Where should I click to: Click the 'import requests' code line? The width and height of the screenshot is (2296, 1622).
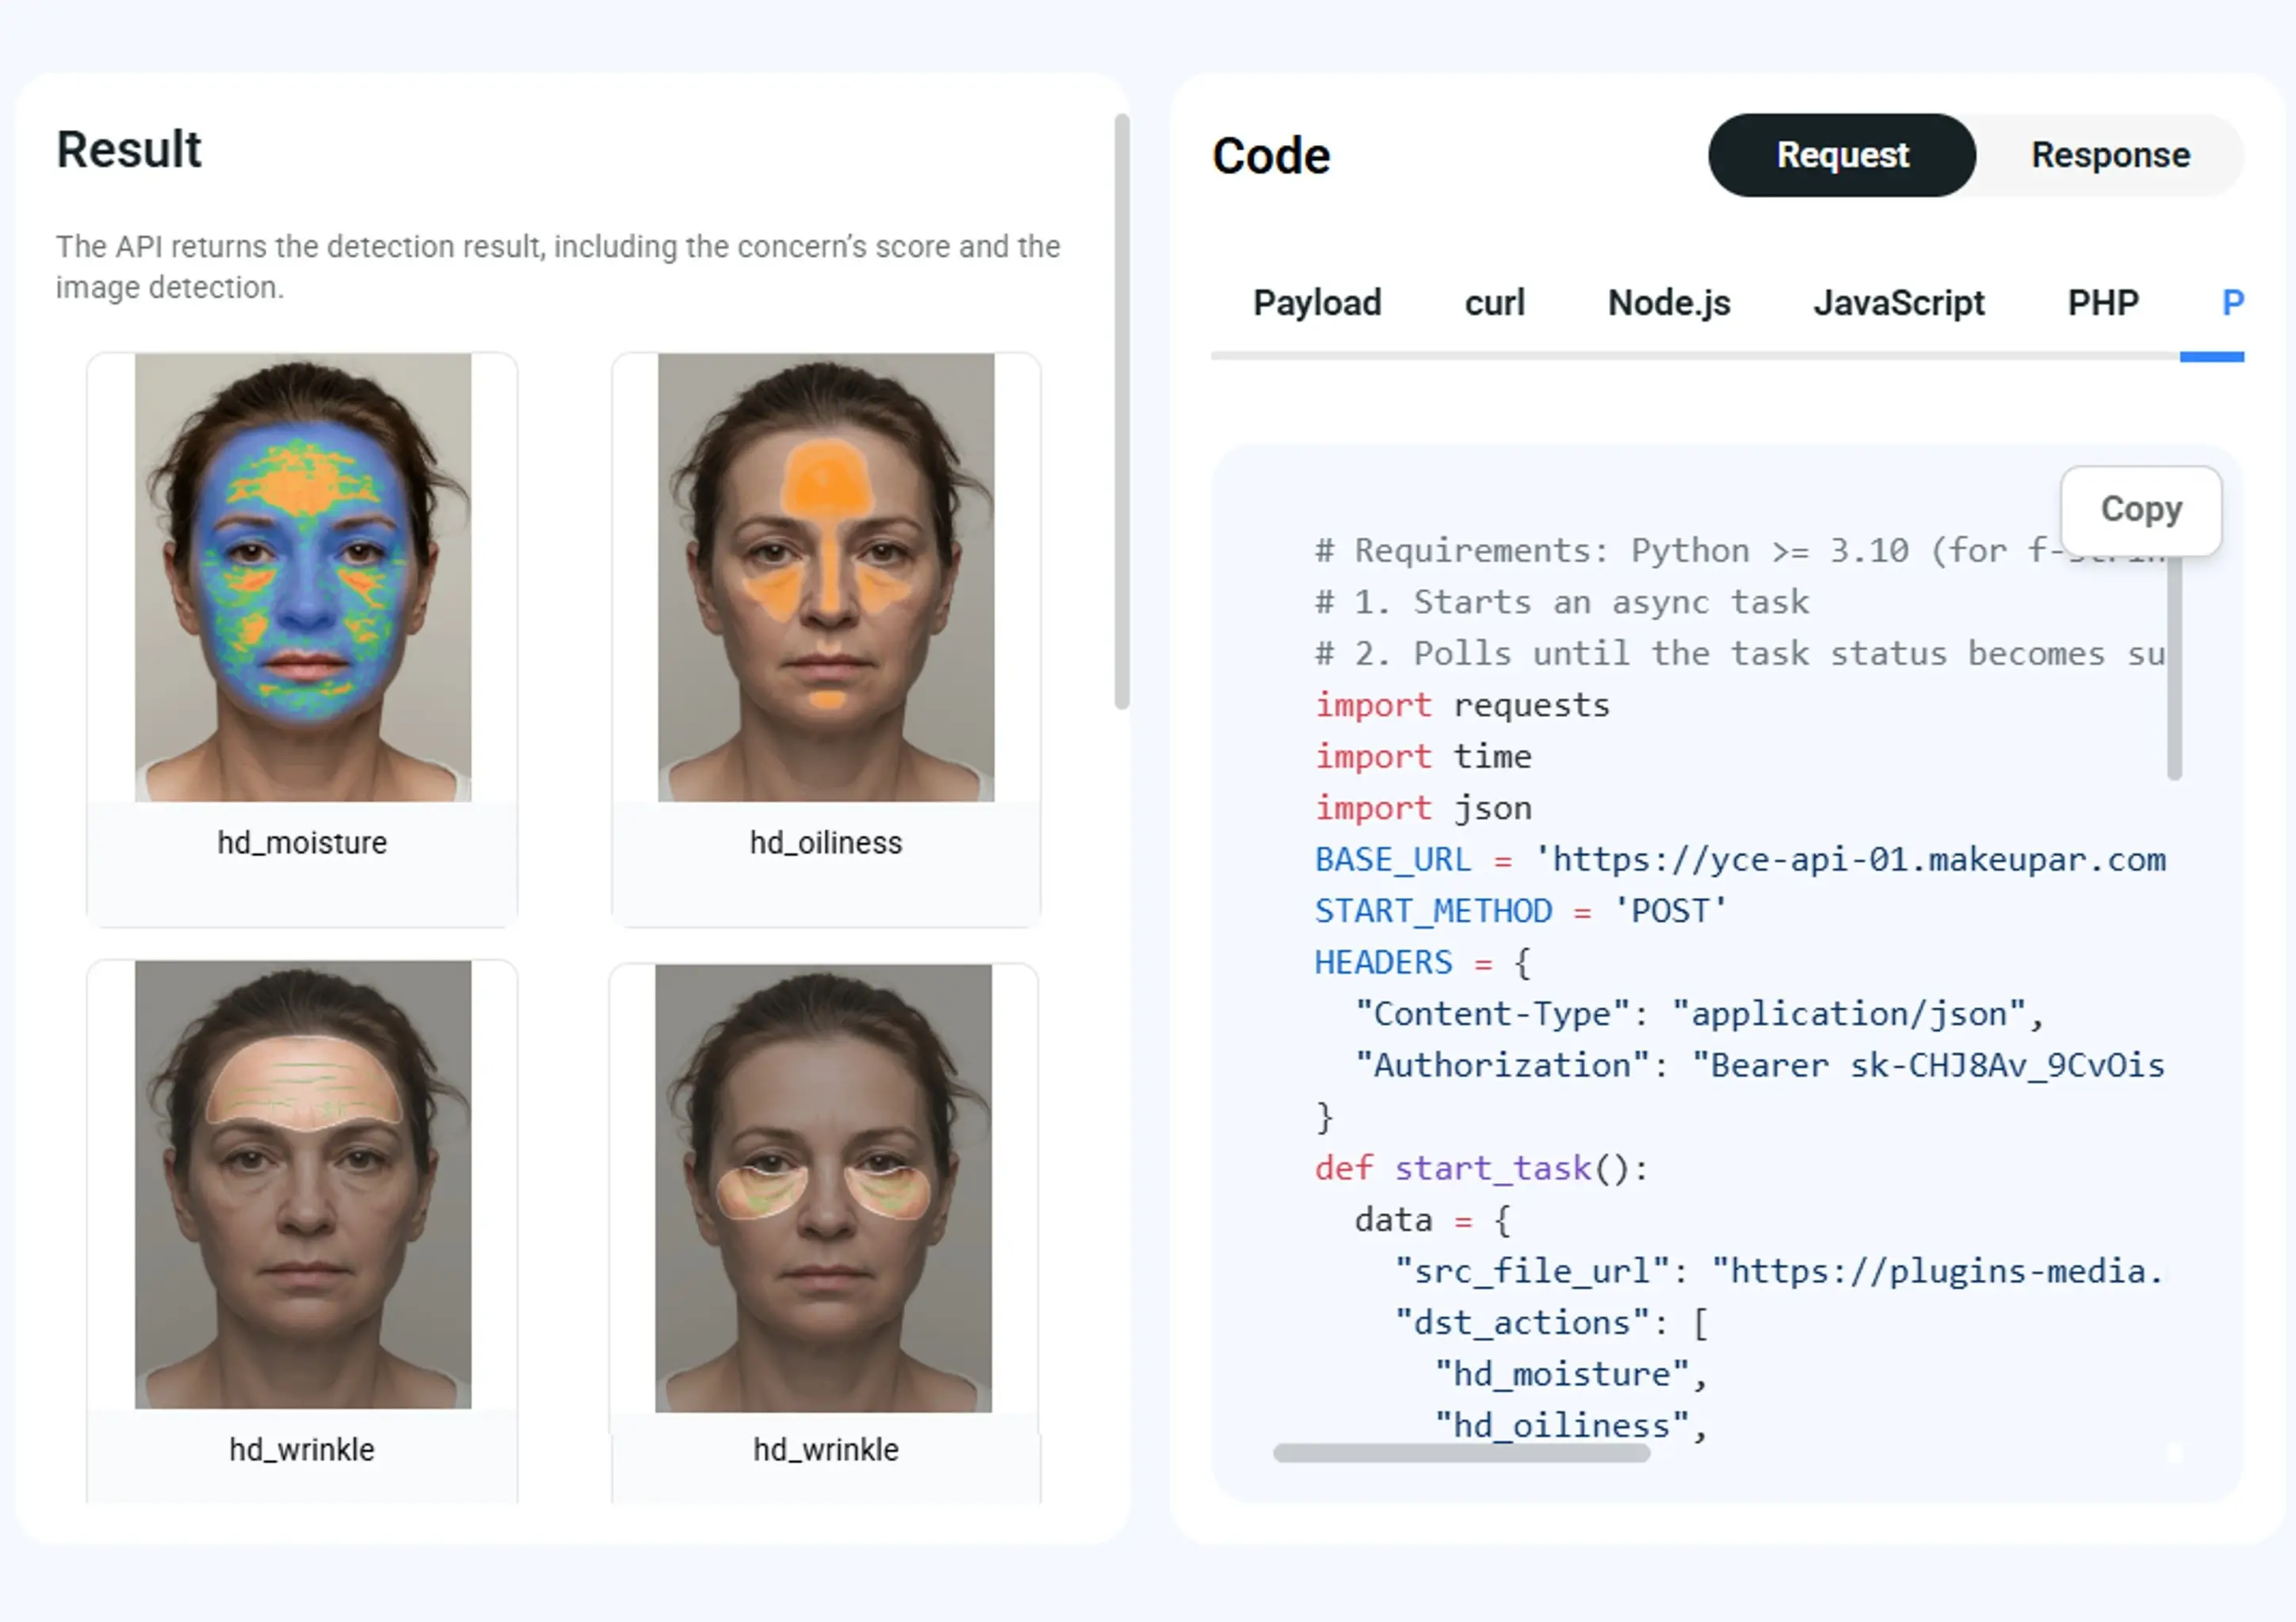coord(1462,705)
